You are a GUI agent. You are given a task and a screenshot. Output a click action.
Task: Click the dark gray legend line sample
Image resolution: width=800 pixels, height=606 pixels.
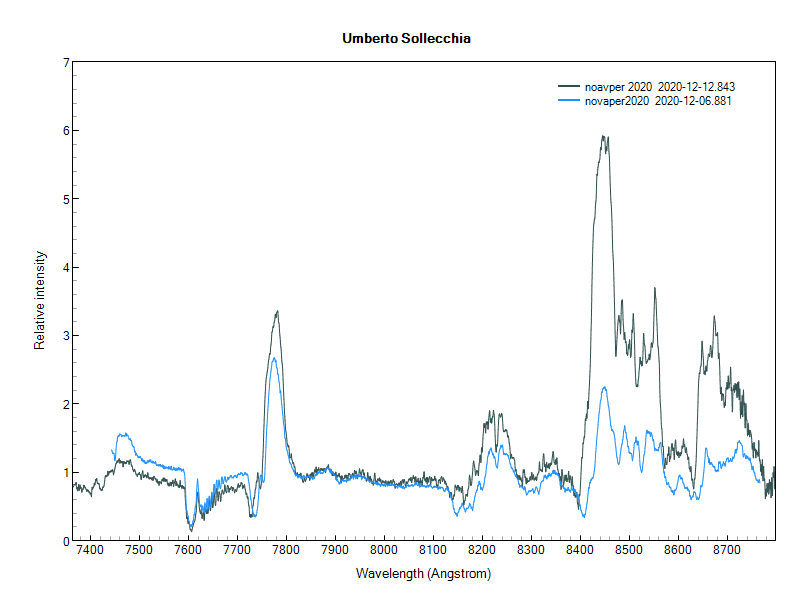(x=569, y=86)
